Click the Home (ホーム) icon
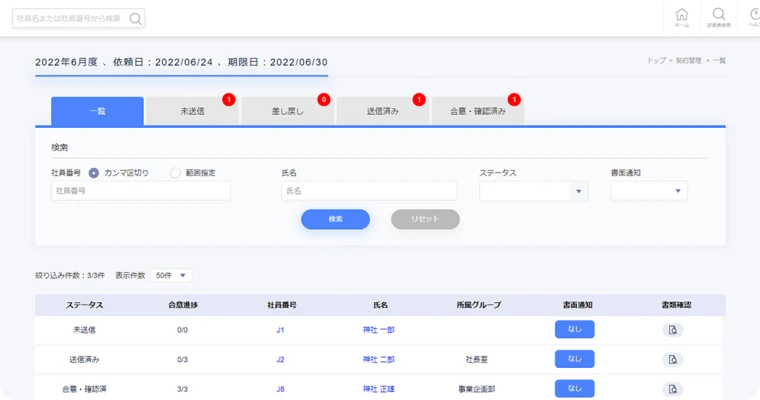This screenshot has width=760, height=400. tap(682, 17)
